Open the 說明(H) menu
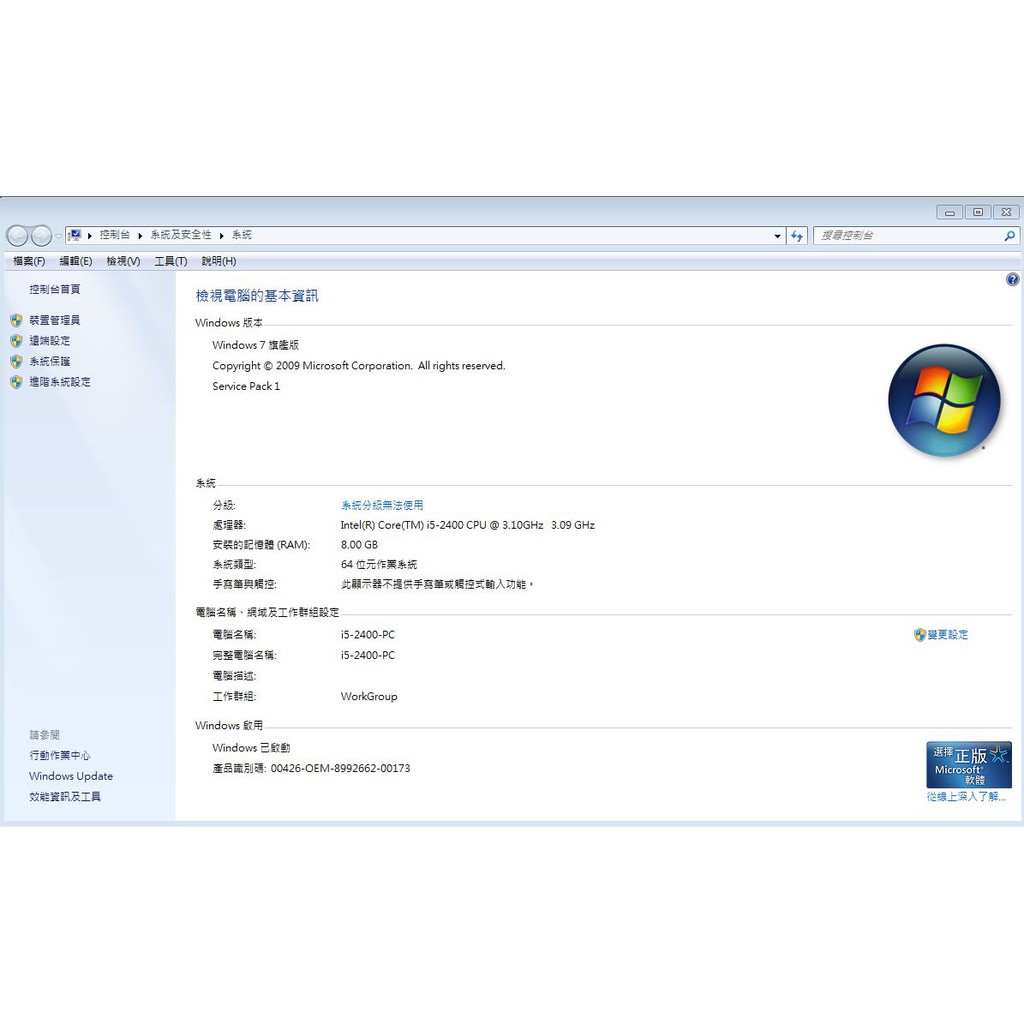The image size is (1024, 1024). click(219, 261)
